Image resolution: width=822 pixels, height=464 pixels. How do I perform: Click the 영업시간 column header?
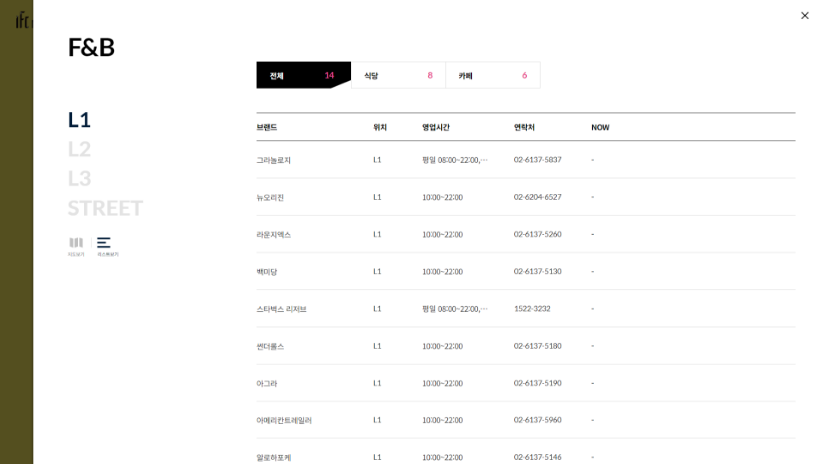[436, 127]
